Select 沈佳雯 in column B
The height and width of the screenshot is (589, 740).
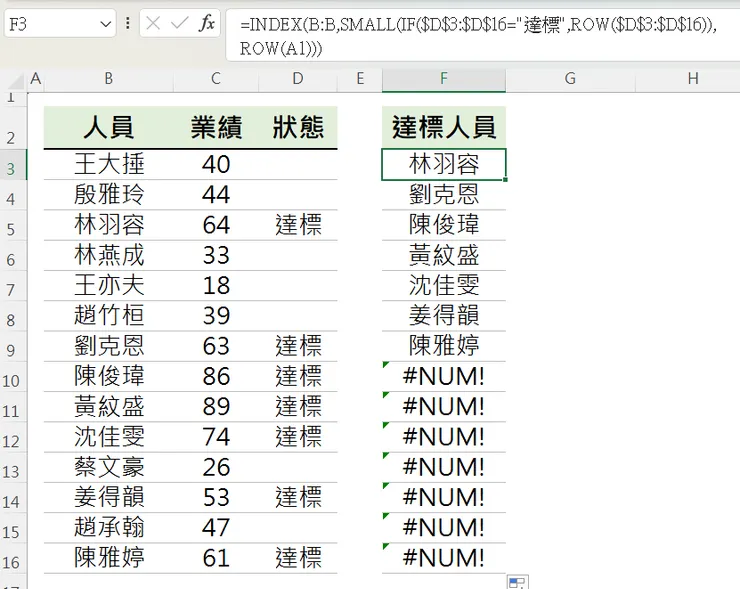pyautogui.click(x=109, y=437)
